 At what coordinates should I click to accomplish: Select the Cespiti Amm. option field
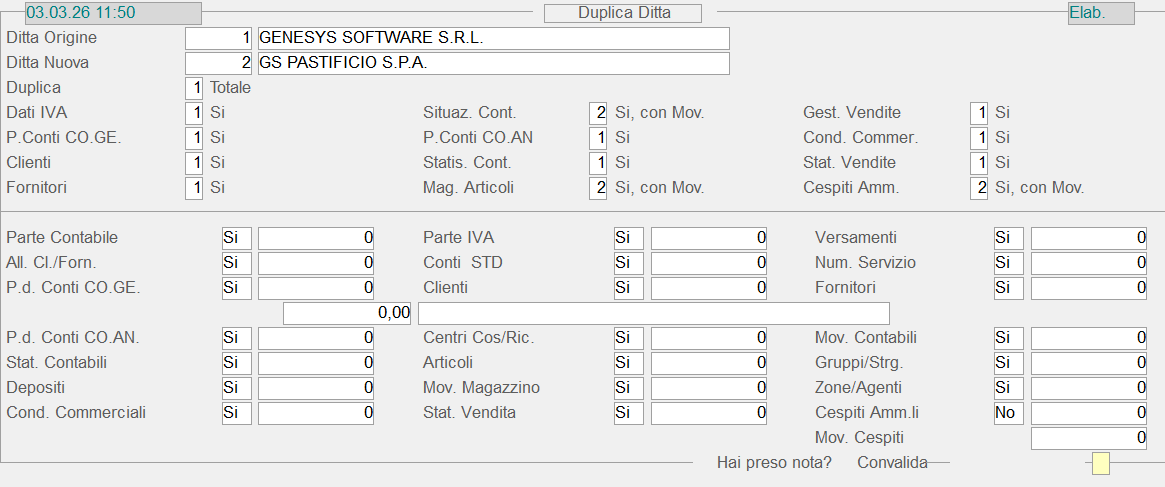979,188
